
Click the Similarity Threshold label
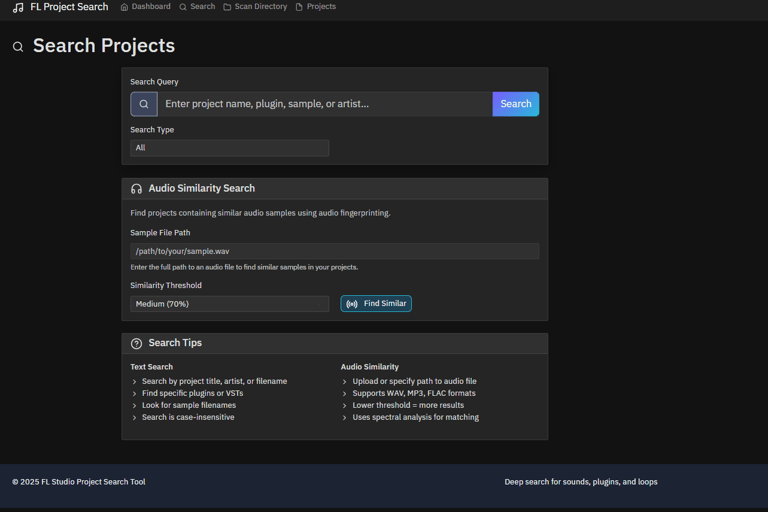click(x=166, y=285)
